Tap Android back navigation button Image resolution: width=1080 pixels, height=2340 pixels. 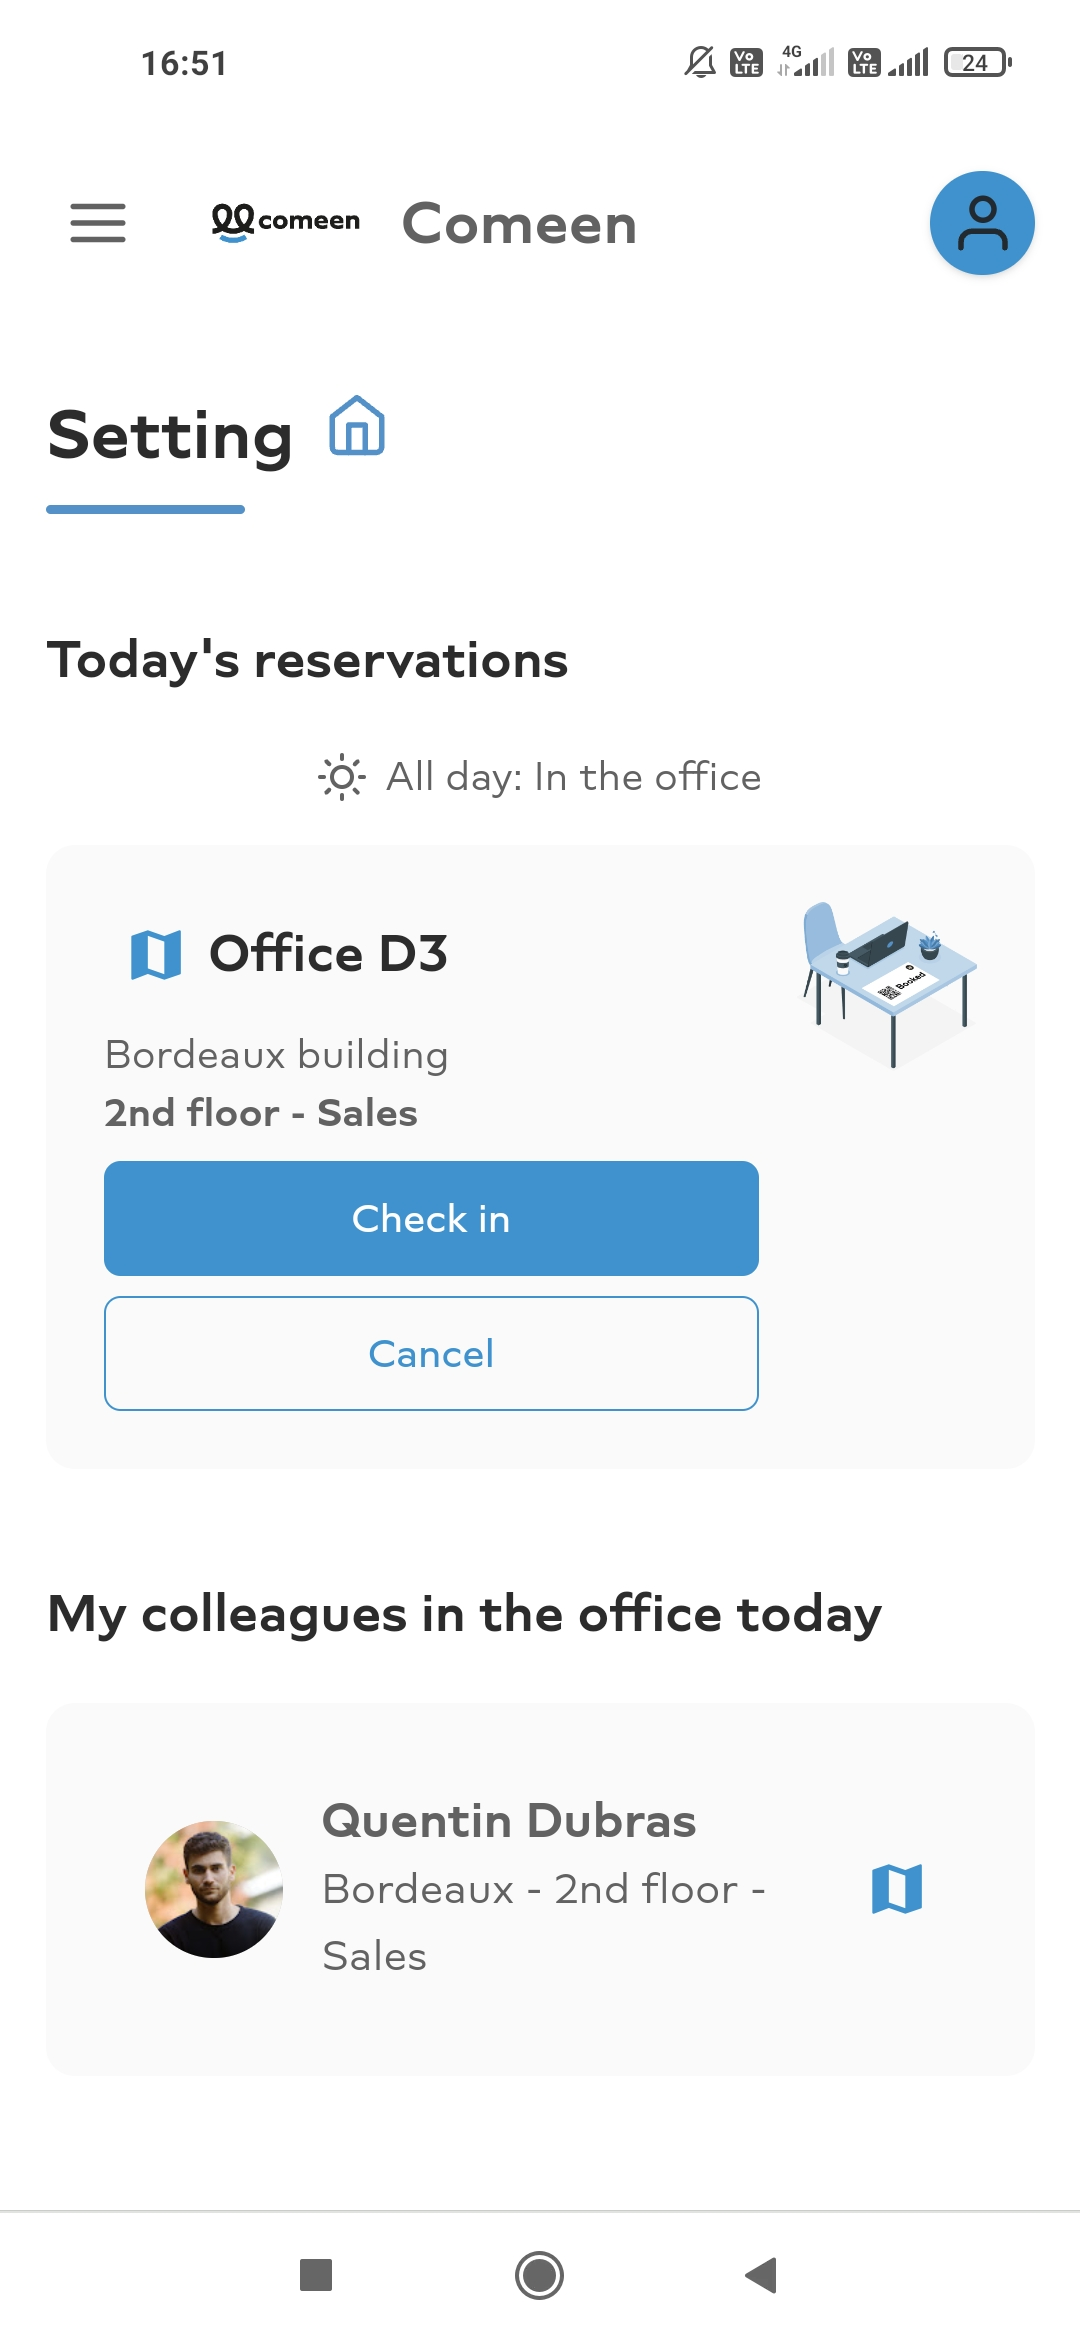[762, 2275]
